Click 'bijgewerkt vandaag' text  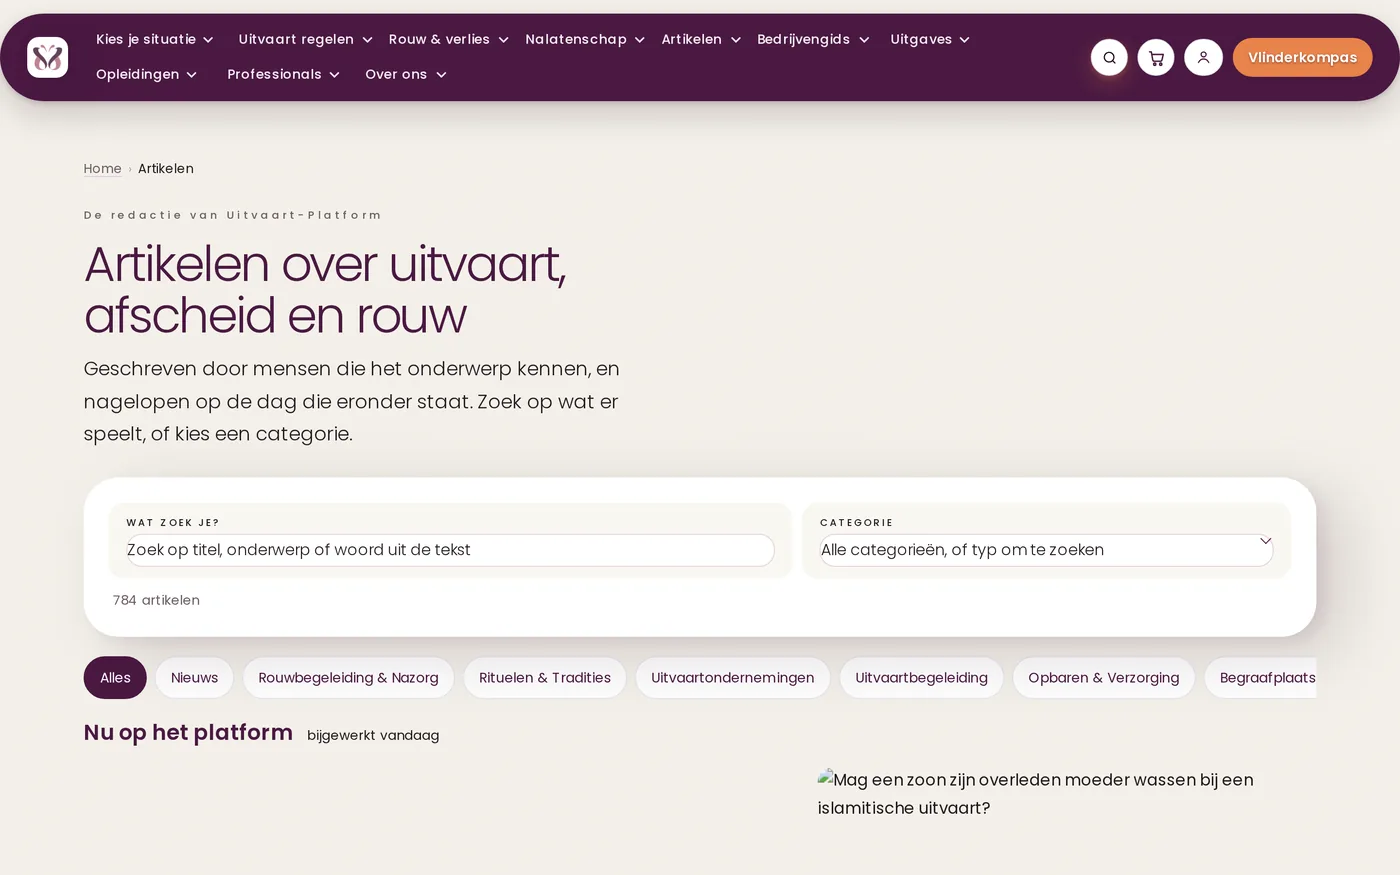(373, 735)
